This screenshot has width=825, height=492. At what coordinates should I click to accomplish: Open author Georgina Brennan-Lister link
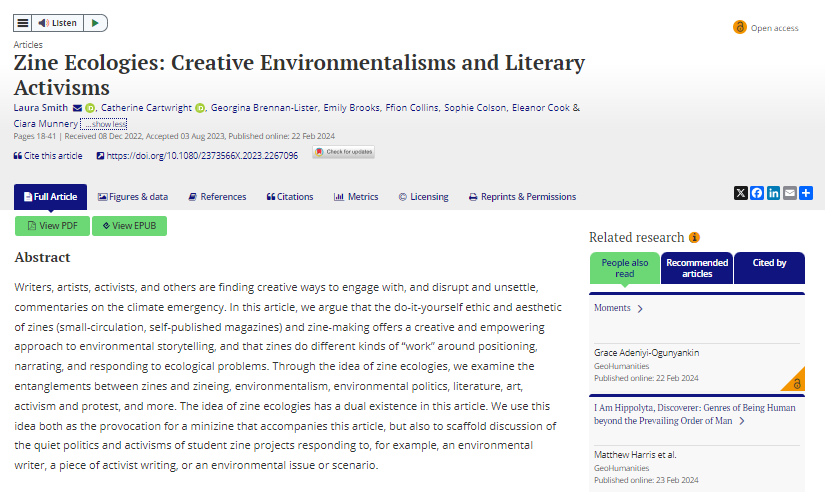[x=264, y=107]
